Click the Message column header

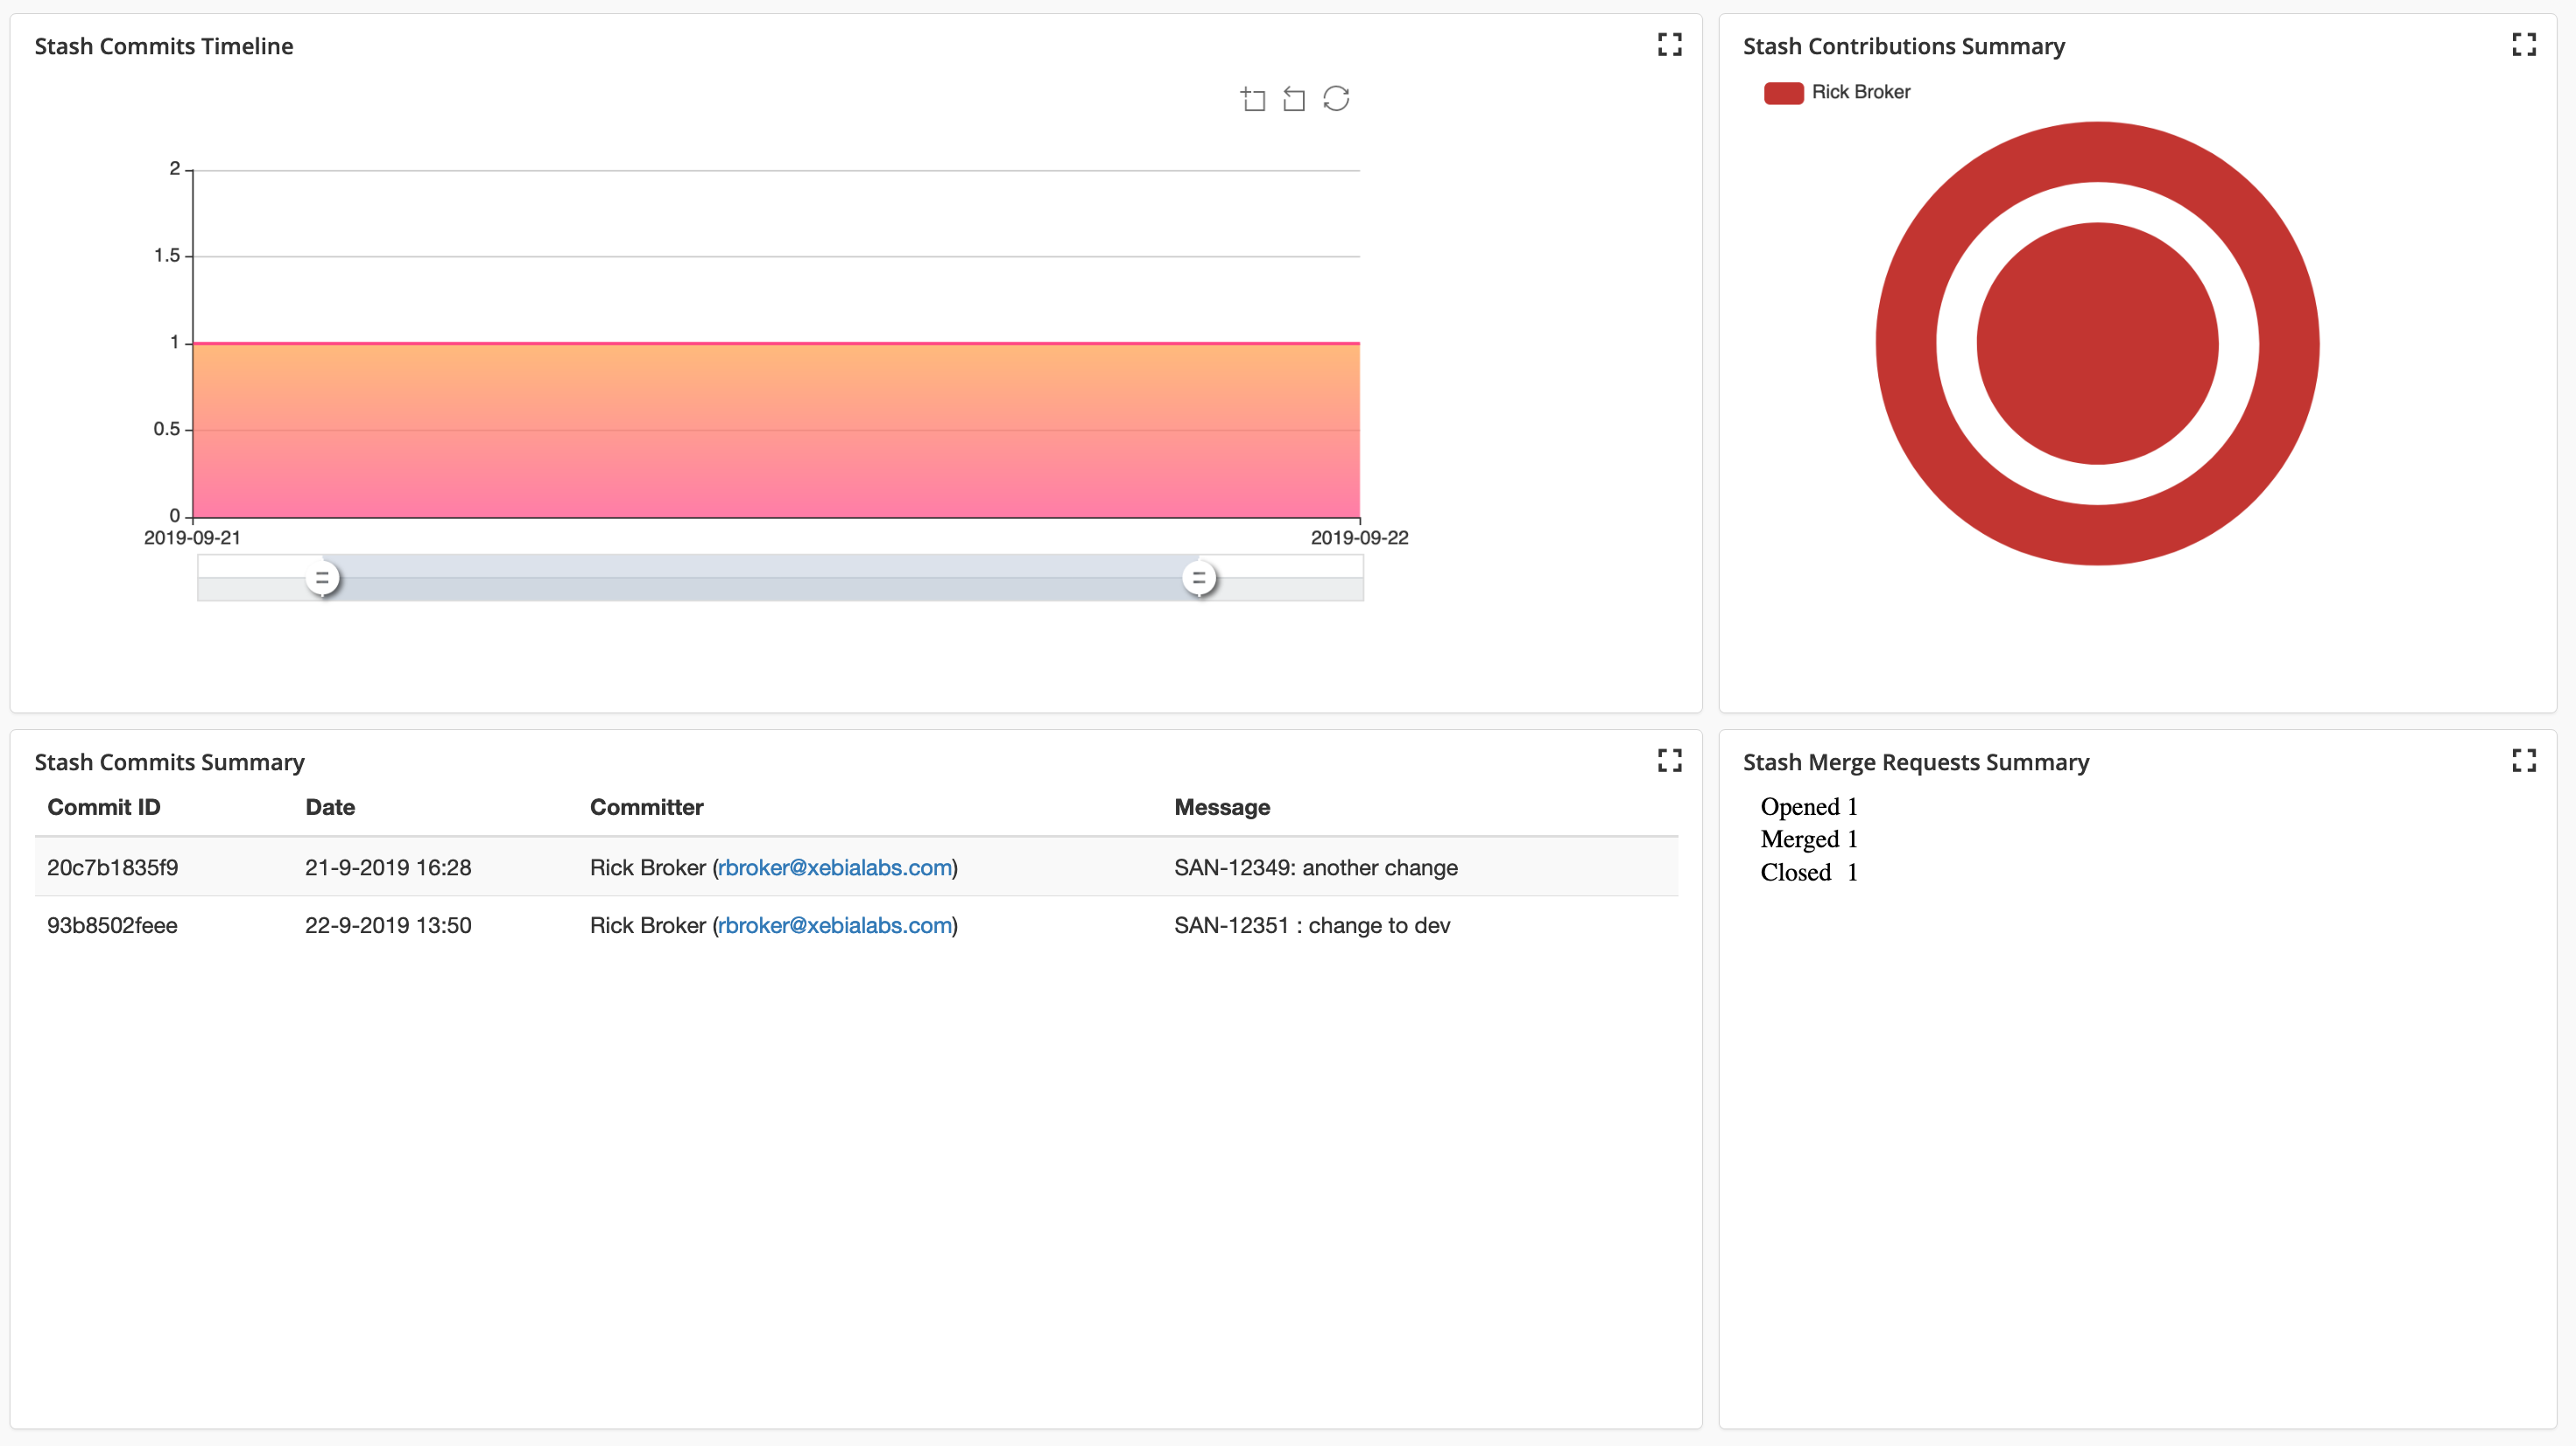click(x=1222, y=807)
